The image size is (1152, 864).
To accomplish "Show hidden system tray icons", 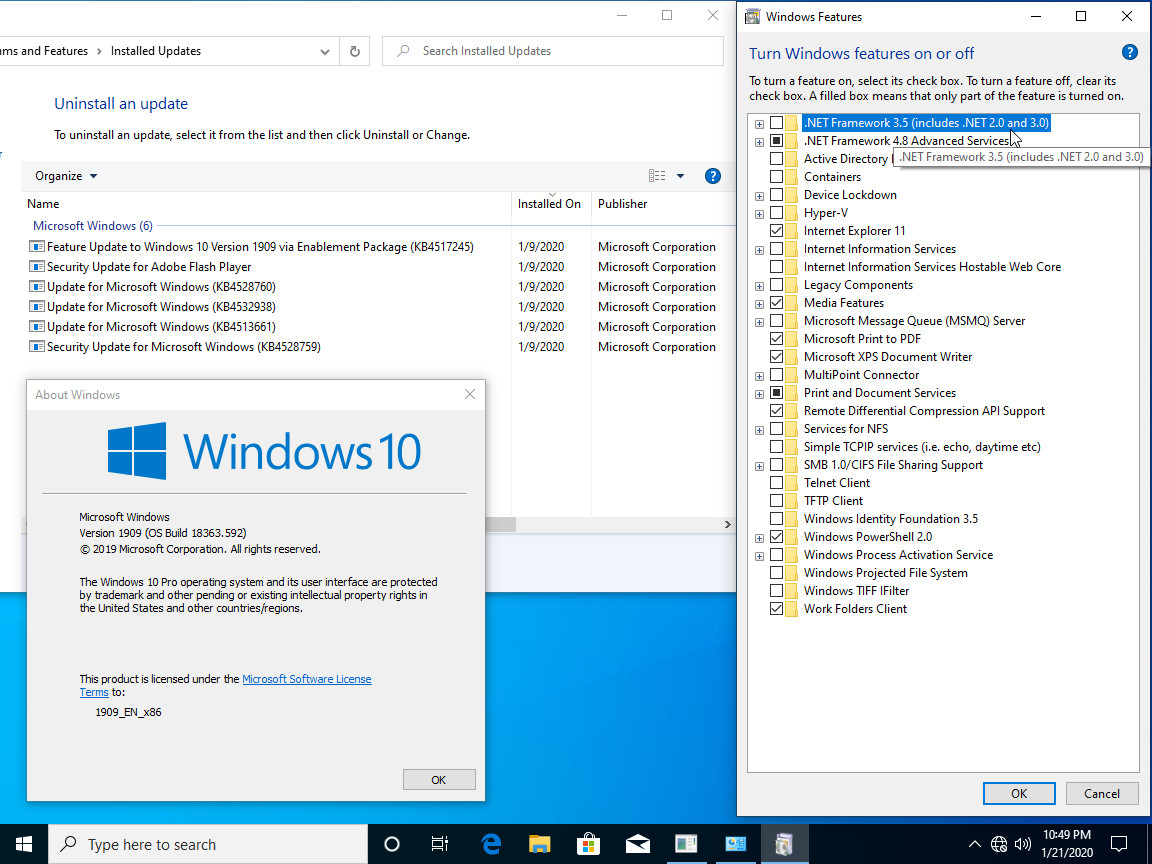I will (974, 844).
